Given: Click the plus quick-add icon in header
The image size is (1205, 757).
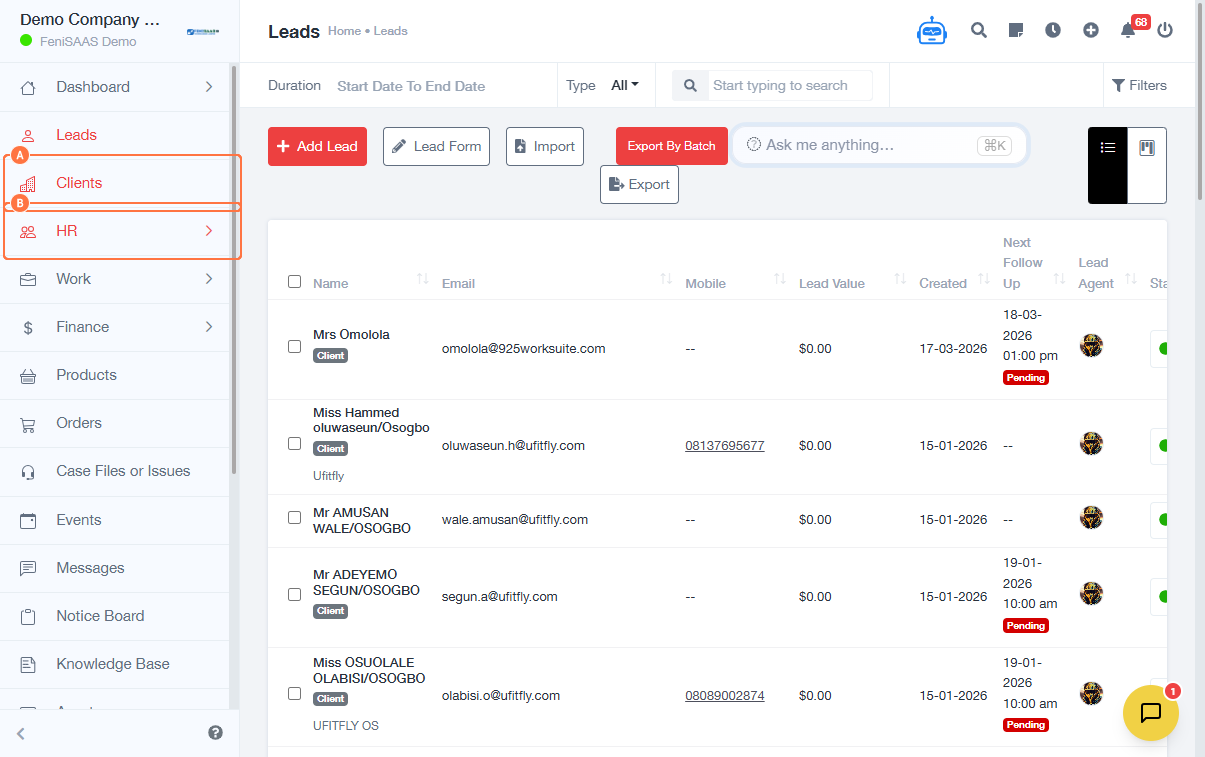Looking at the screenshot, I should pos(1091,30).
